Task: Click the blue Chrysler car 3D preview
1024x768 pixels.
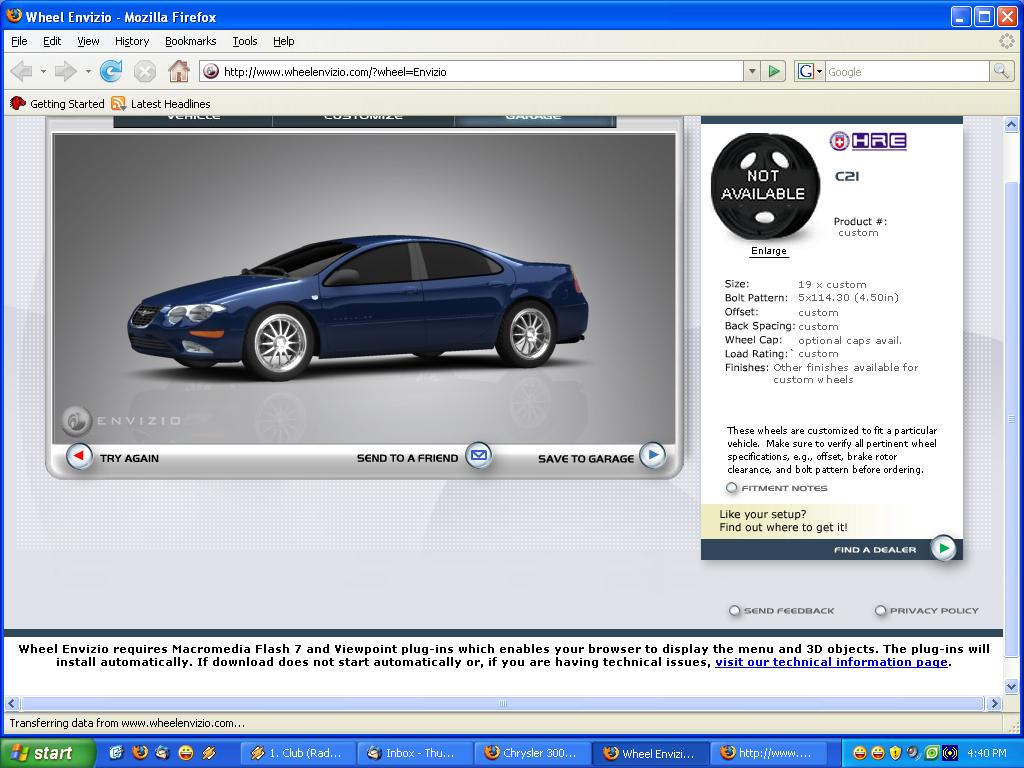Action: click(x=358, y=307)
